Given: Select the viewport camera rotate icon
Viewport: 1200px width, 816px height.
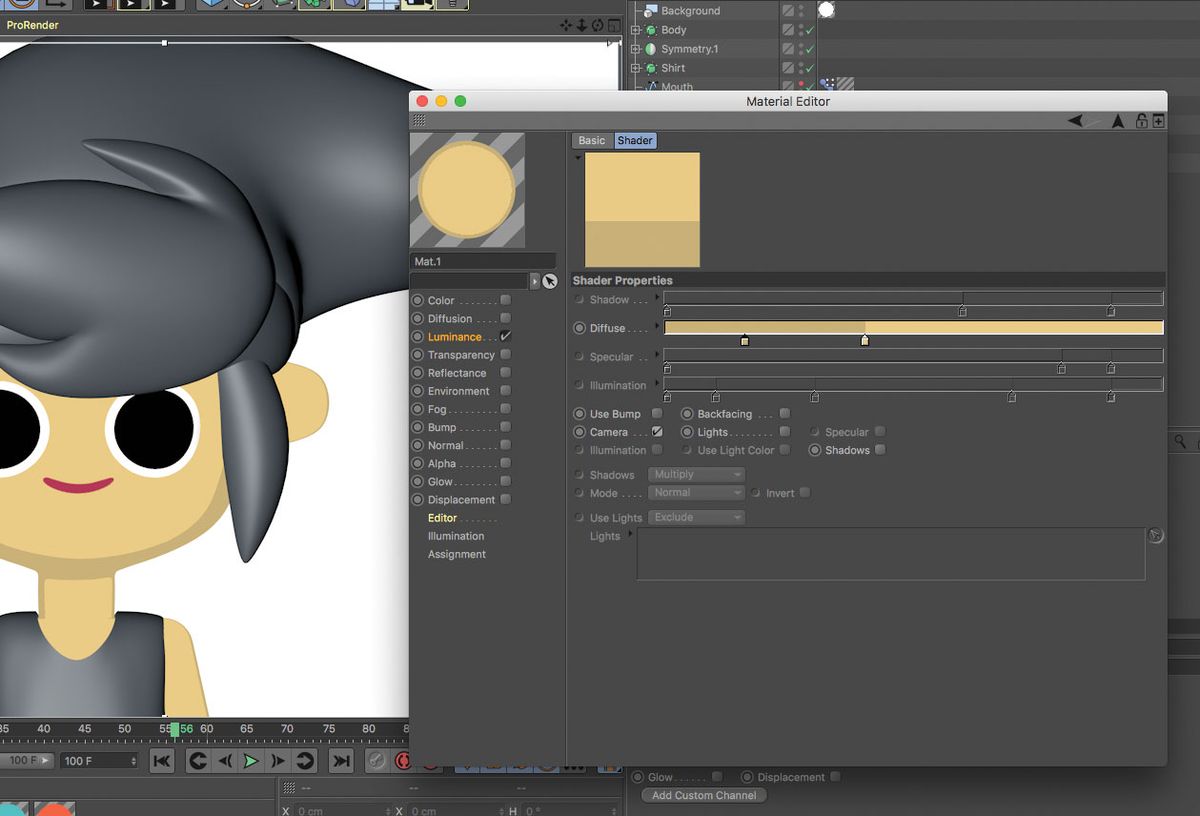Looking at the screenshot, I should pos(596,25).
